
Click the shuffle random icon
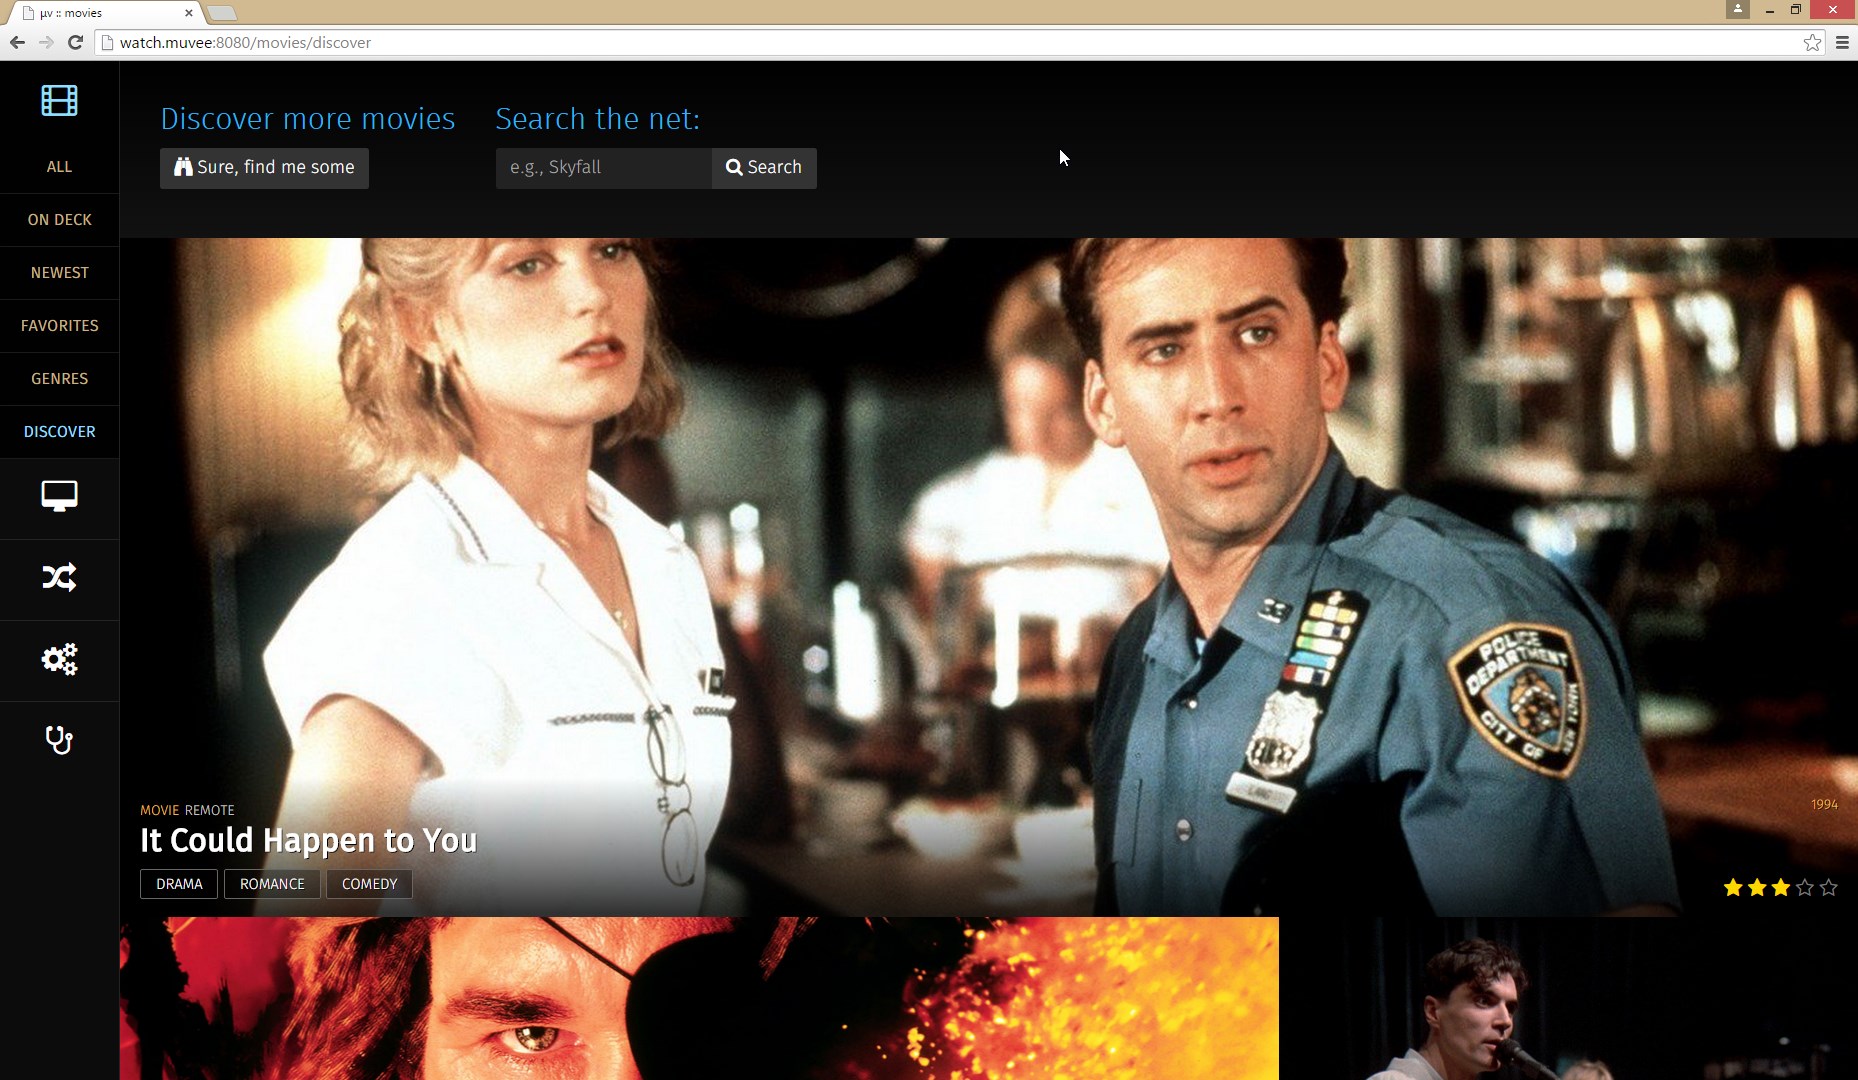59,577
